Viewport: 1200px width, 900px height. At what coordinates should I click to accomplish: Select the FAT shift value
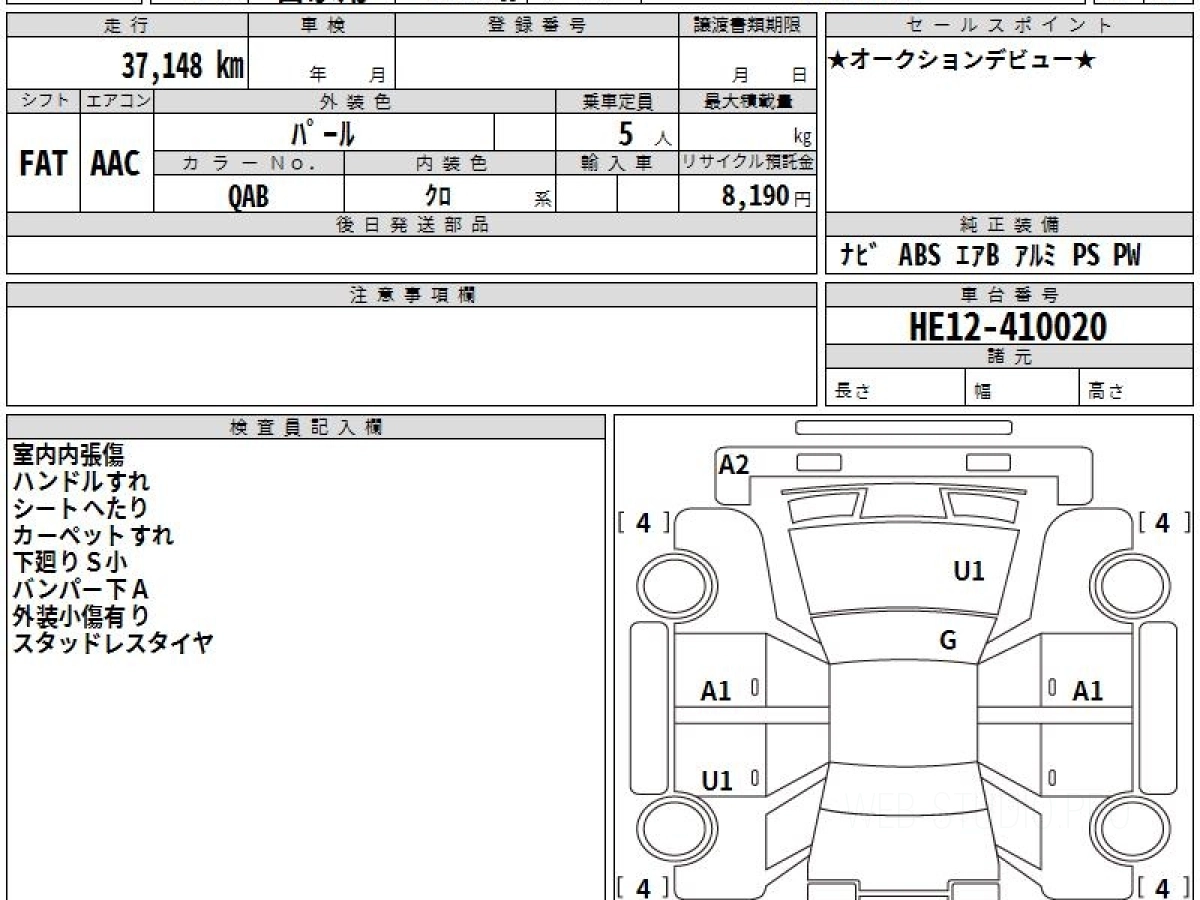(x=43, y=164)
